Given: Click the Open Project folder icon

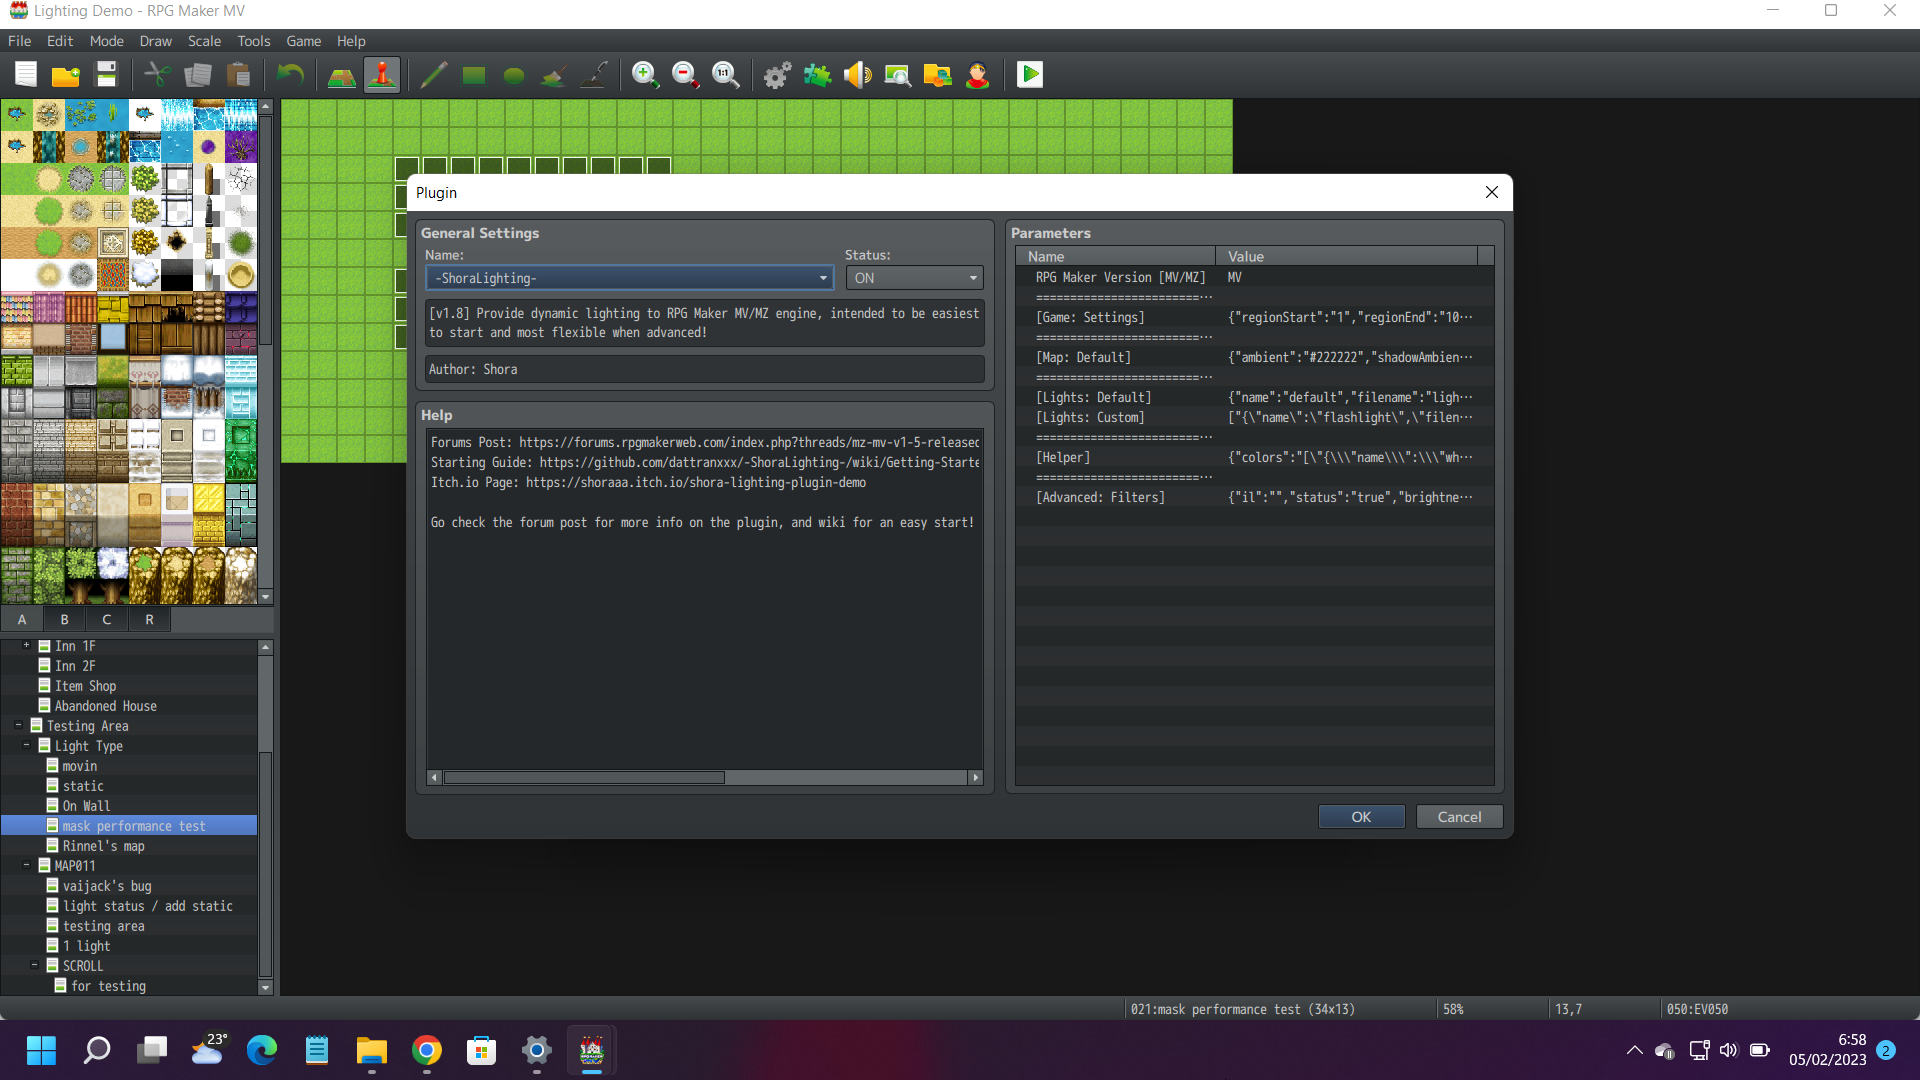Looking at the screenshot, I should pyautogui.click(x=66, y=75).
